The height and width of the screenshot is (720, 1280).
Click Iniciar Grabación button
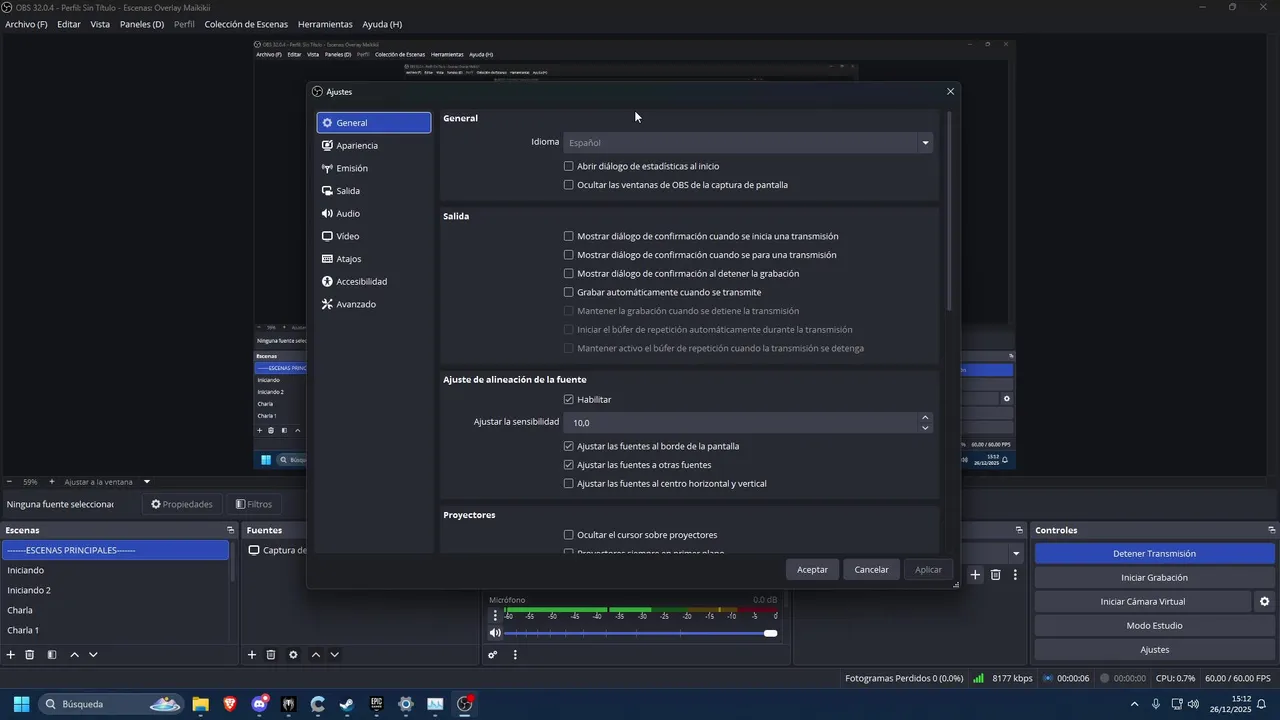(1155, 577)
